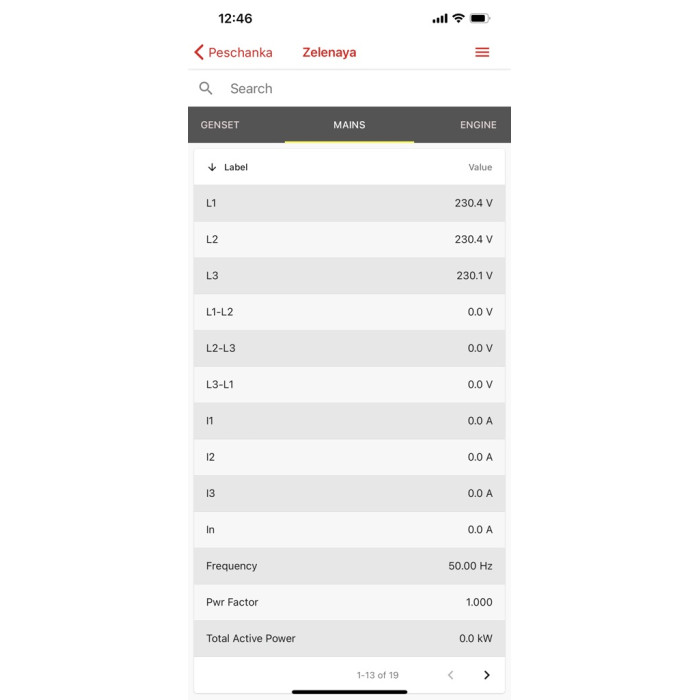Viewport: 700px width, 700px height.
Task: Go back to Peschanka
Action: (240, 53)
